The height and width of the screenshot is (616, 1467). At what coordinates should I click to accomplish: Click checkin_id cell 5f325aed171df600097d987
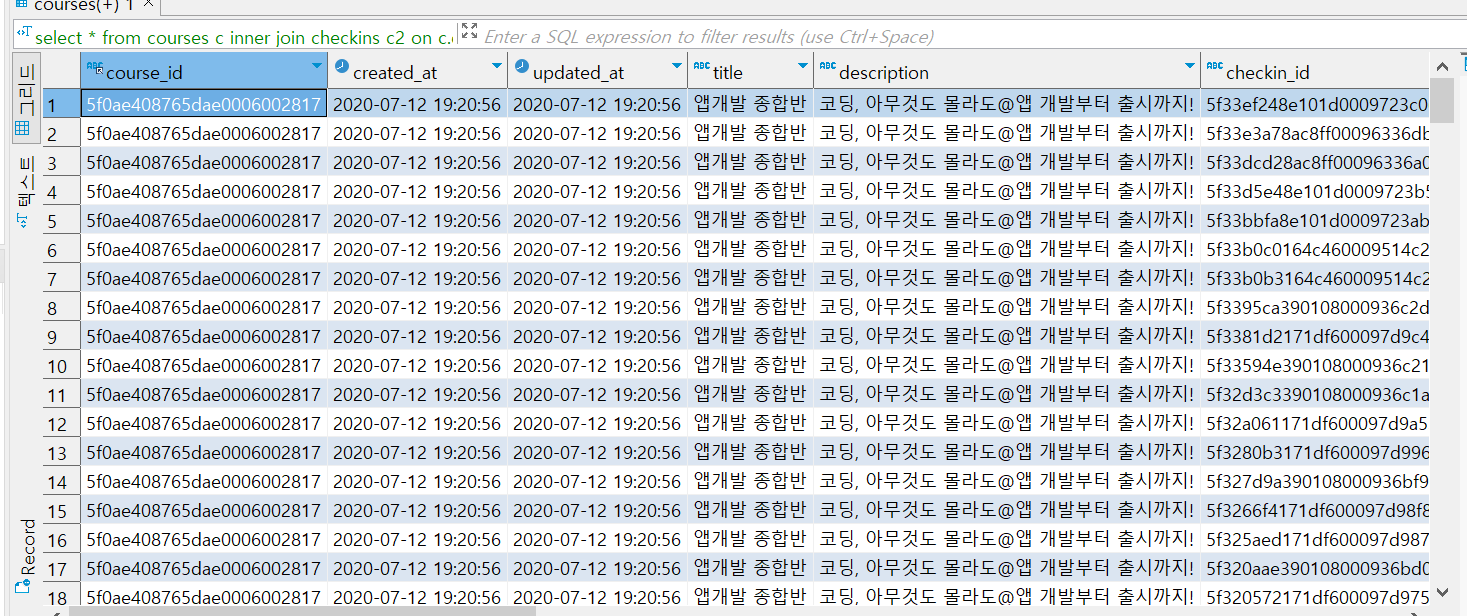coord(1315,540)
